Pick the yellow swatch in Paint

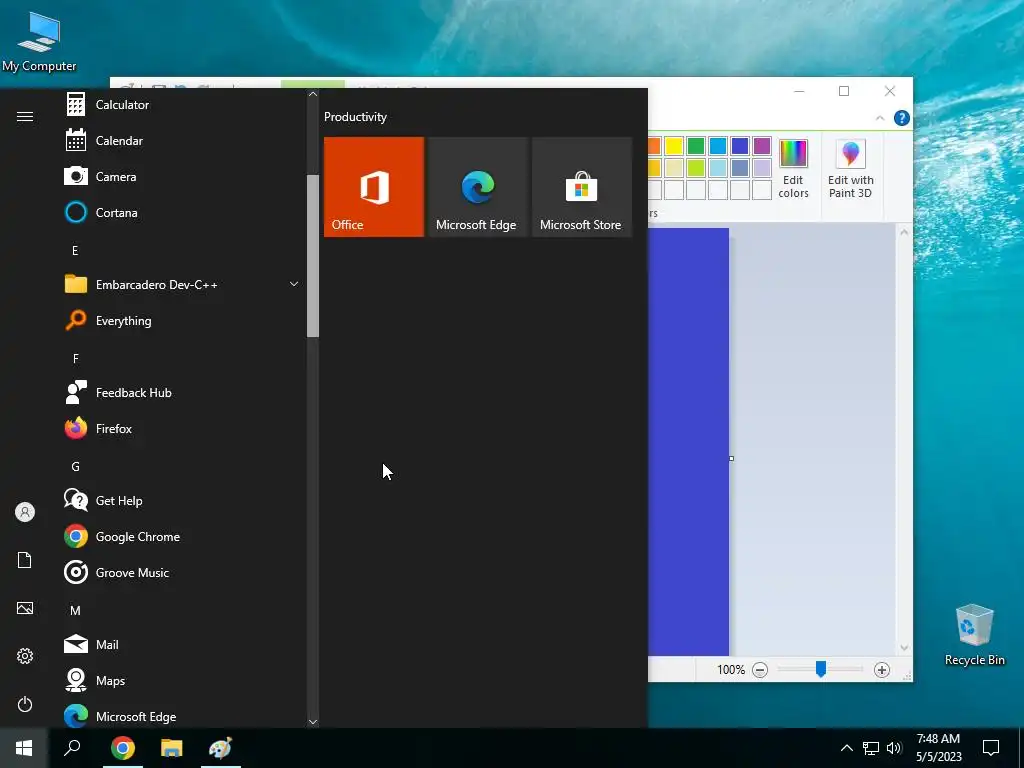pos(674,146)
